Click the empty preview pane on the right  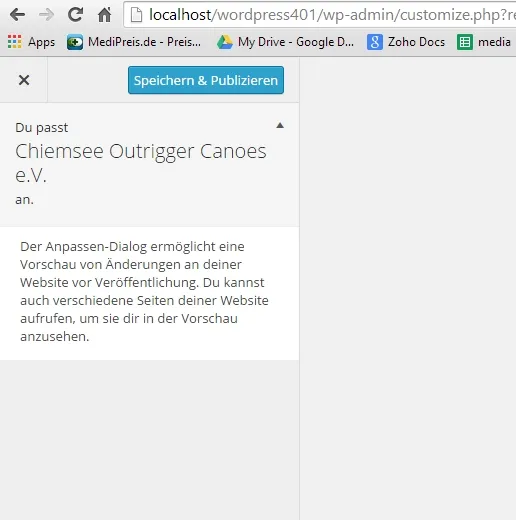(x=408, y=288)
